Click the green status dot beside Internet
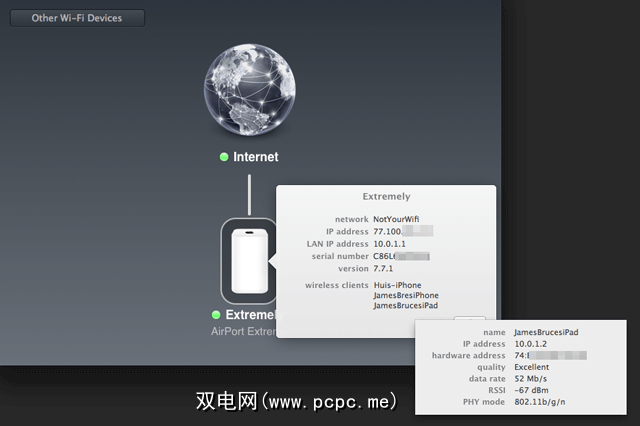The height and width of the screenshot is (426, 640). coord(224,157)
